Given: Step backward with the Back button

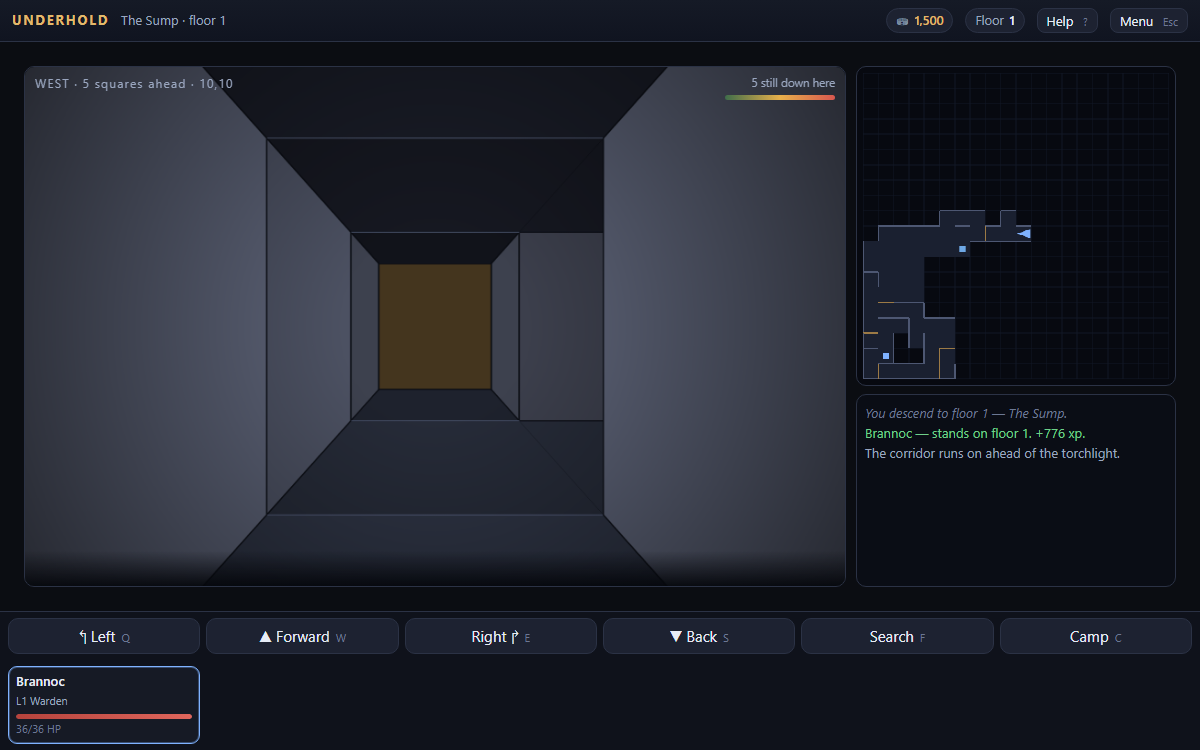Looking at the screenshot, I should pos(699,636).
